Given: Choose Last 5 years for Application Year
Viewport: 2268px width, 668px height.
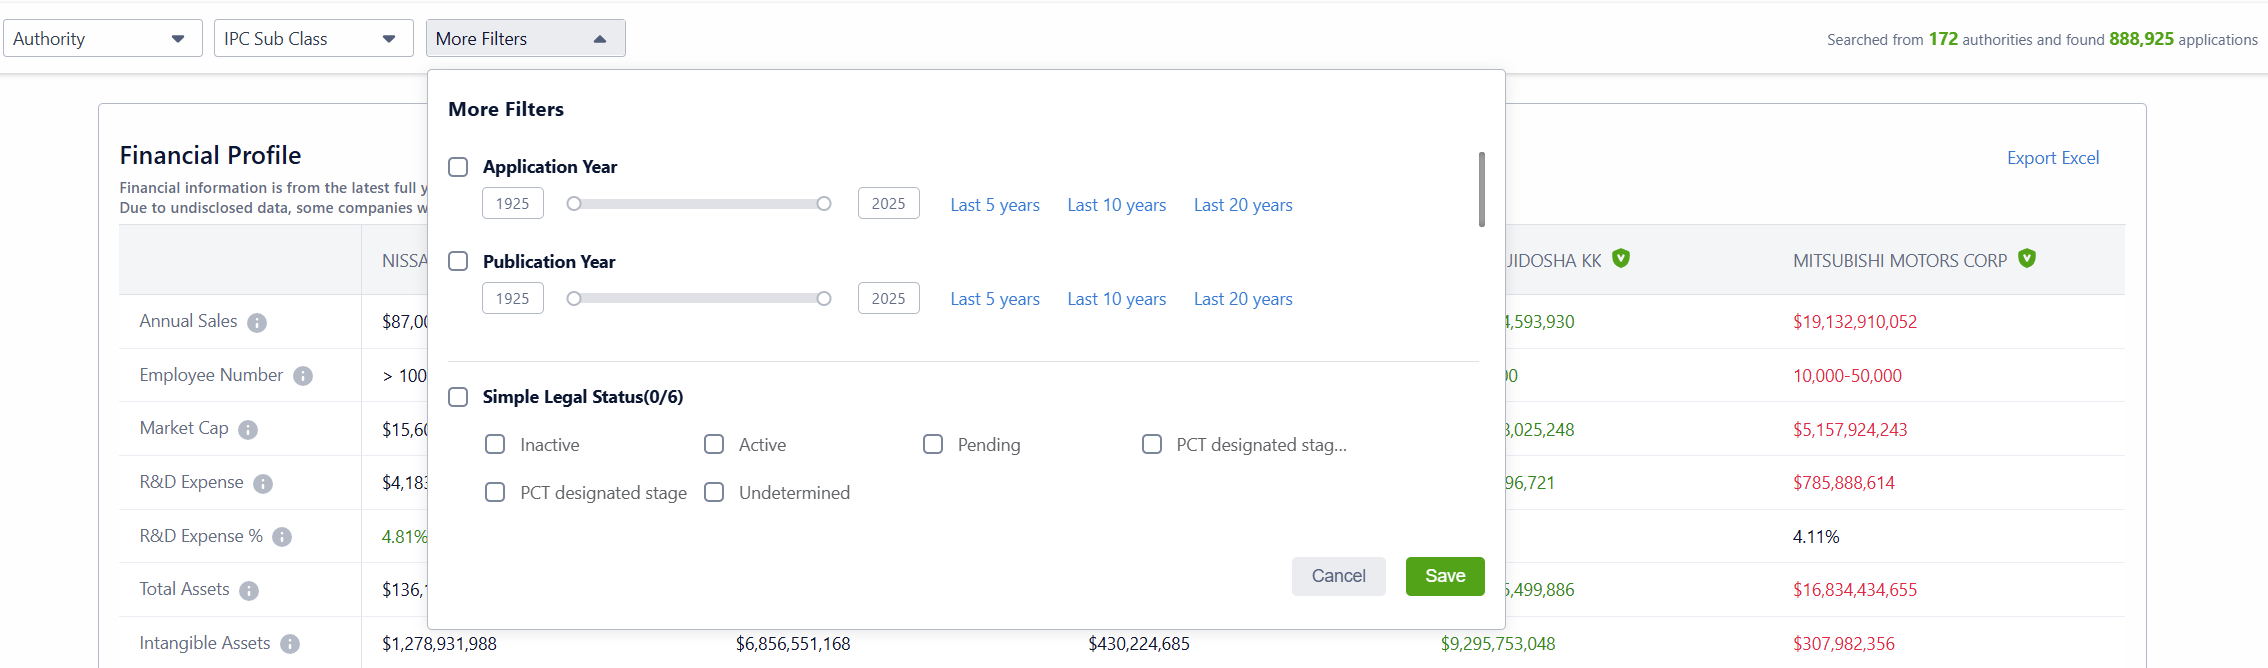Looking at the screenshot, I should click(x=994, y=205).
